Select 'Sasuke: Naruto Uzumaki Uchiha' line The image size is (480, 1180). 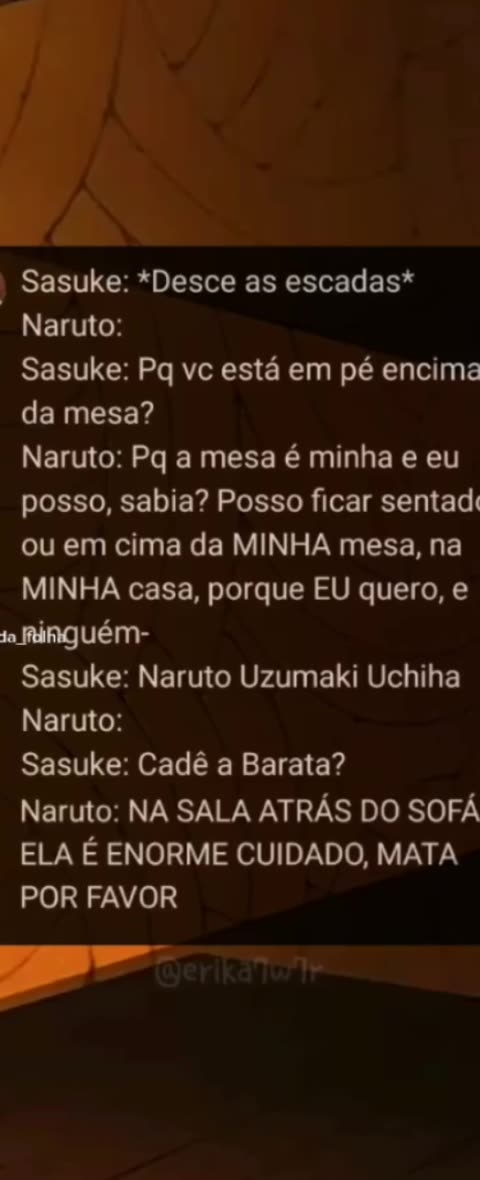(x=240, y=677)
